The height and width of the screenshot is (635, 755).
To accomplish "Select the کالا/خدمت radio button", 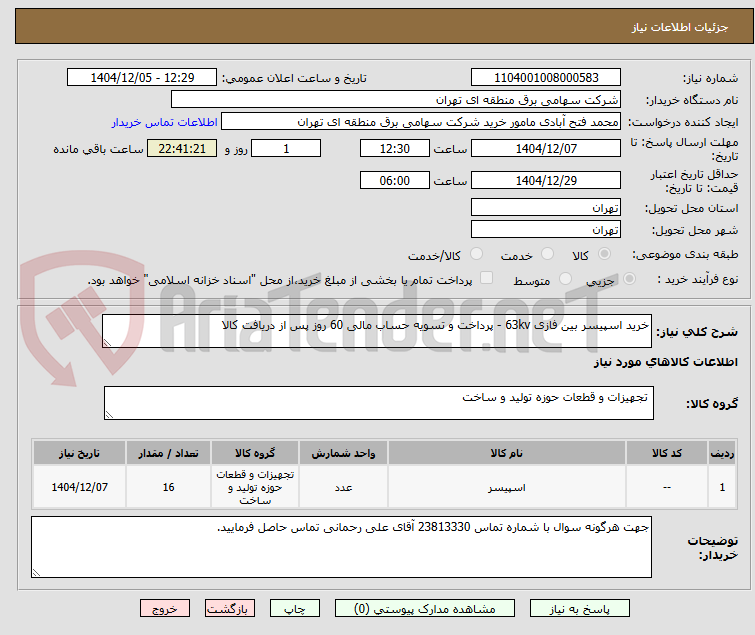I will point(476,254).
